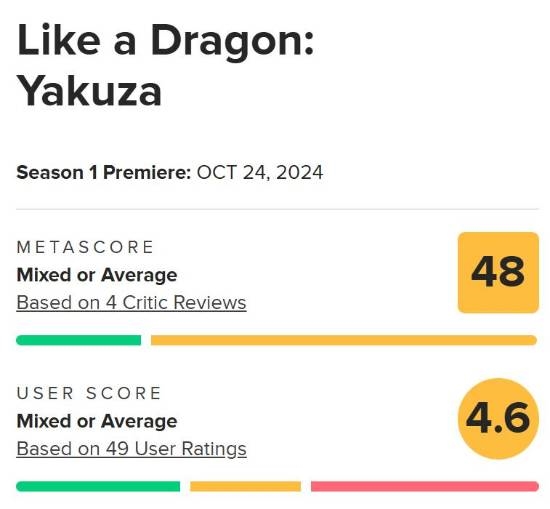The image size is (550, 509).
Task: Click the number 4.6 inside the user circle
Action: [498, 418]
